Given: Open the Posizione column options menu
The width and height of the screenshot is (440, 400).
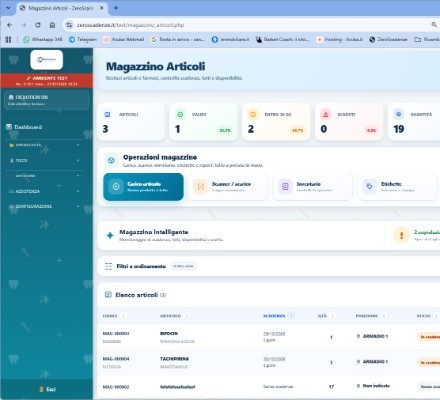Looking at the screenshot, I should coord(384,316).
